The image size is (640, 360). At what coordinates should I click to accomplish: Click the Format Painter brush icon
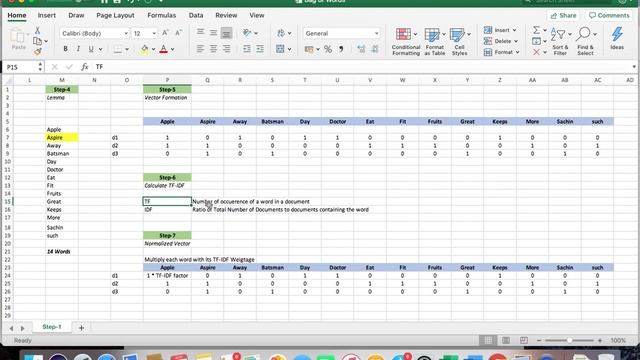[38, 51]
